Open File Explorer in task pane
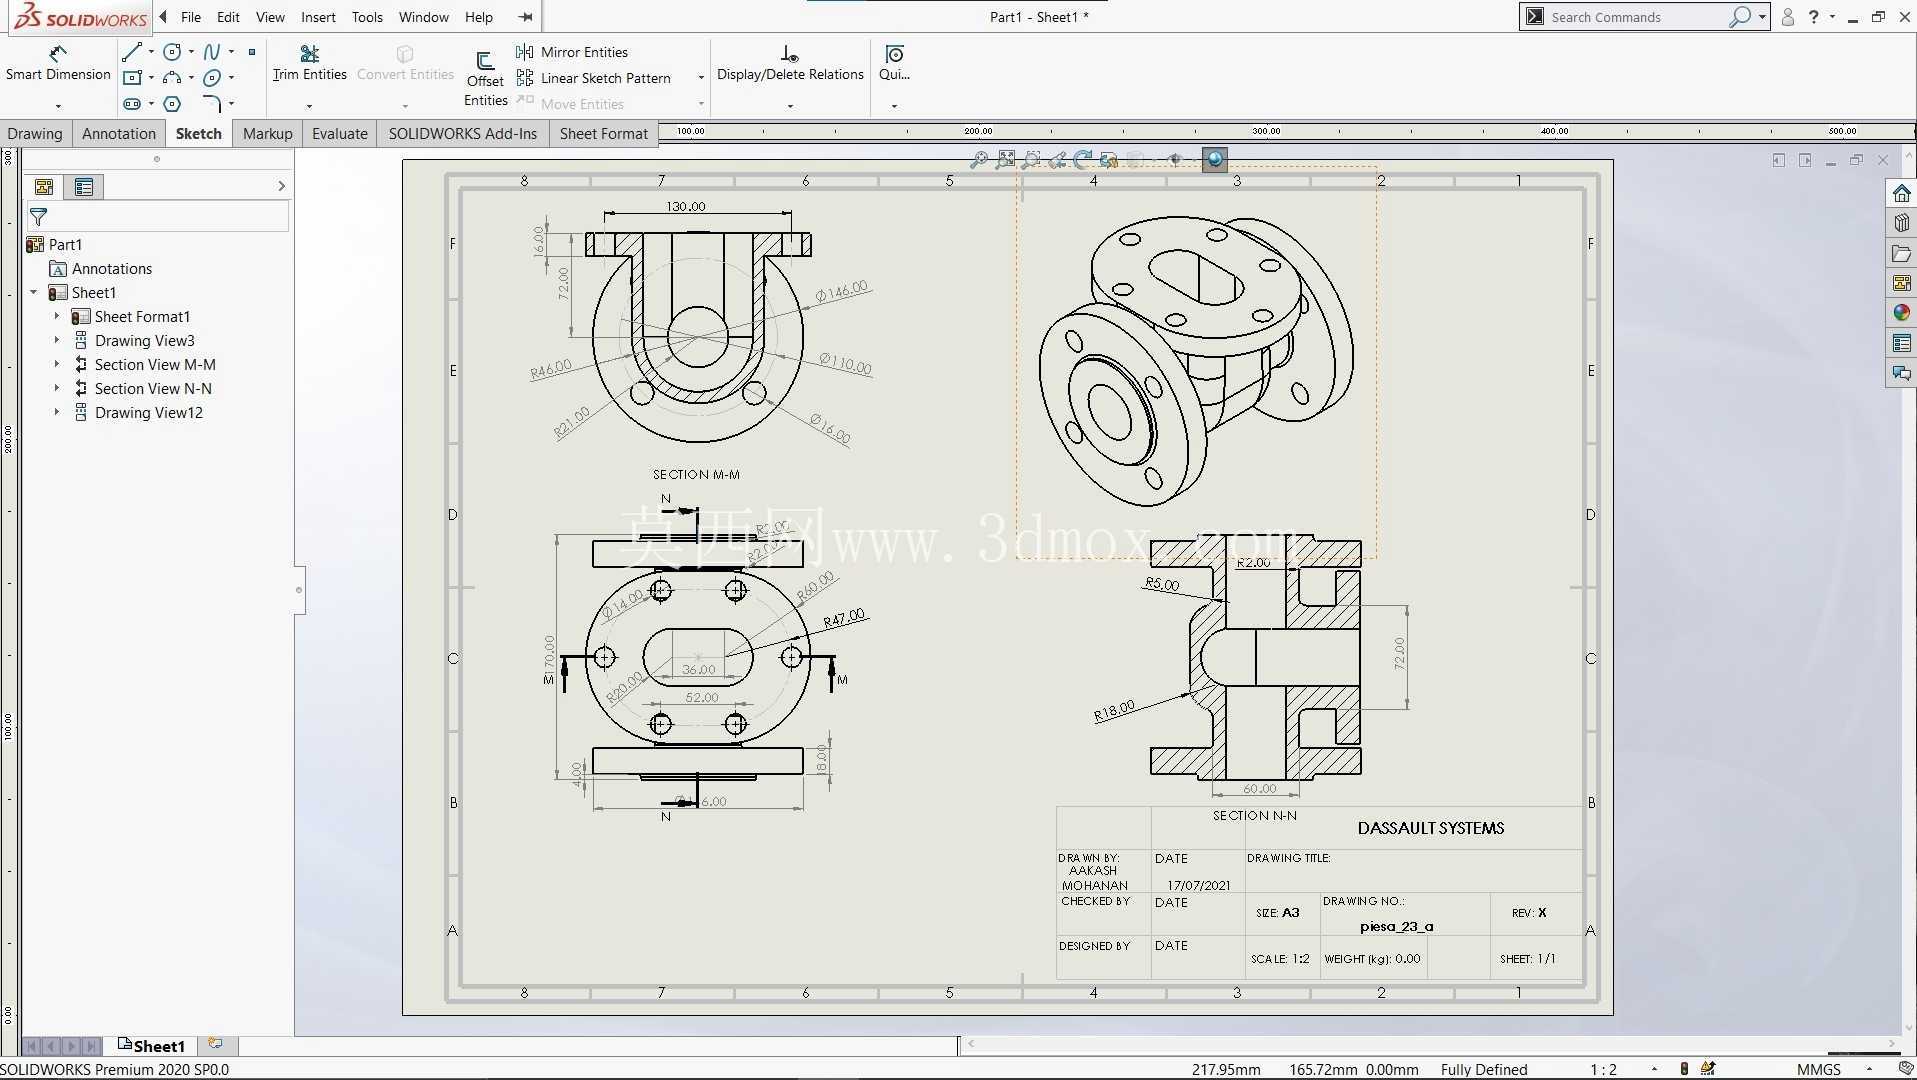This screenshot has height=1080, width=1917. pyautogui.click(x=1901, y=253)
